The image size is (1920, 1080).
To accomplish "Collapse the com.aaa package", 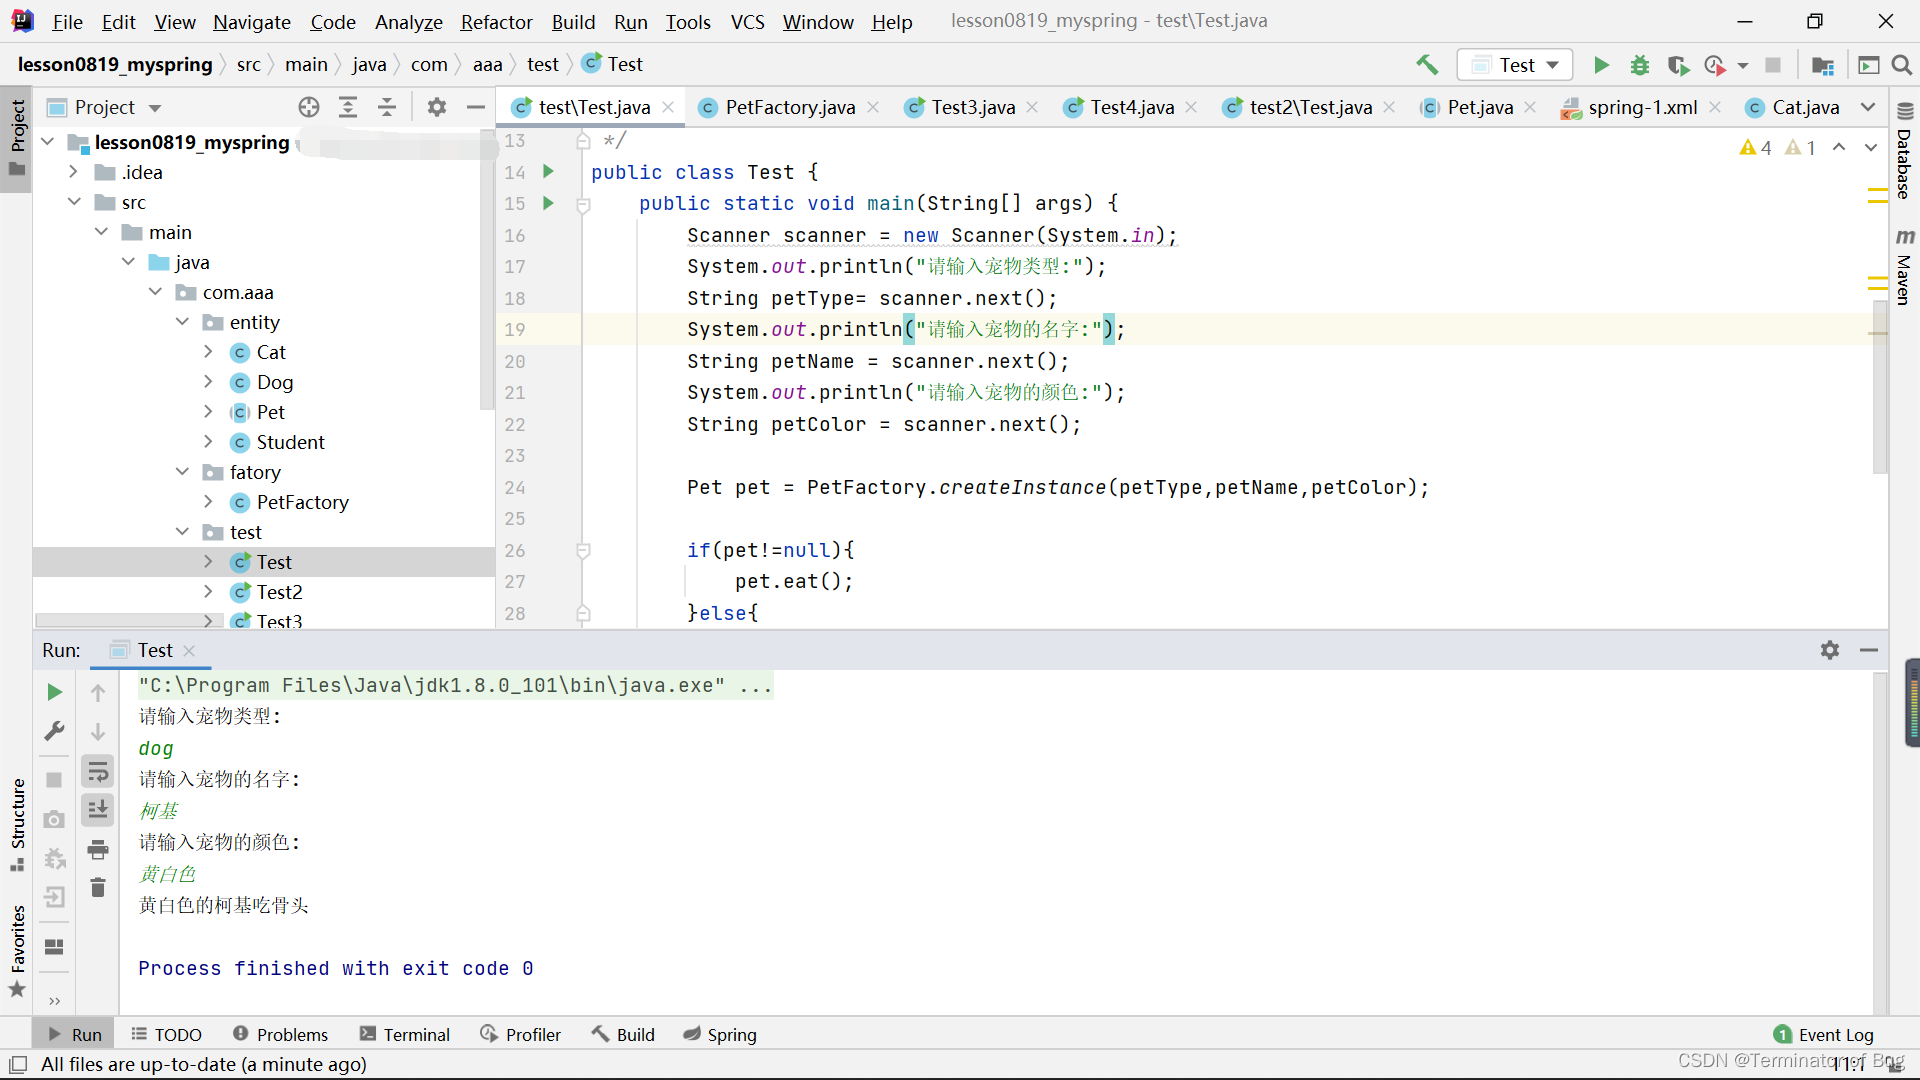I will pos(155,292).
